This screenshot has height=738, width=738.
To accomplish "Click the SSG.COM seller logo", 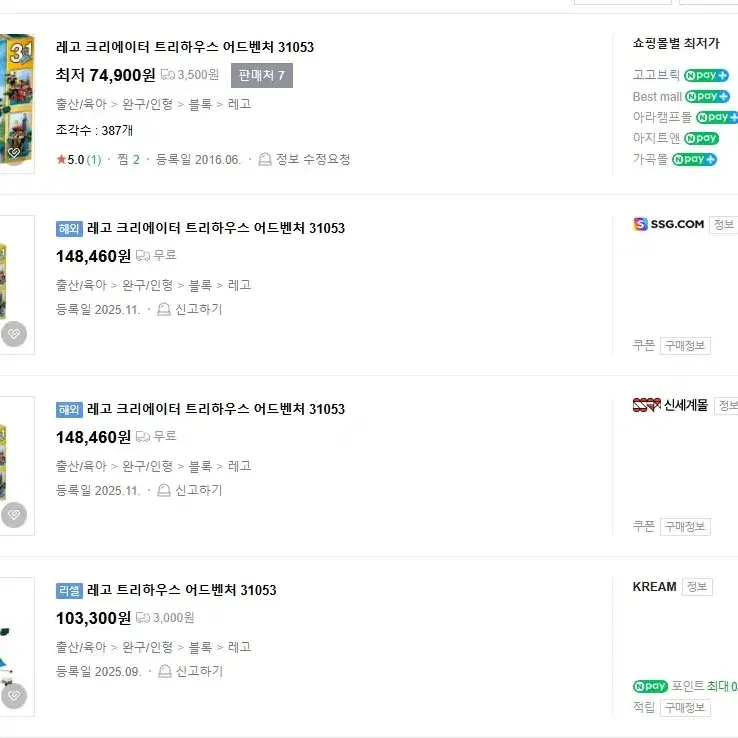I will [x=668, y=224].
